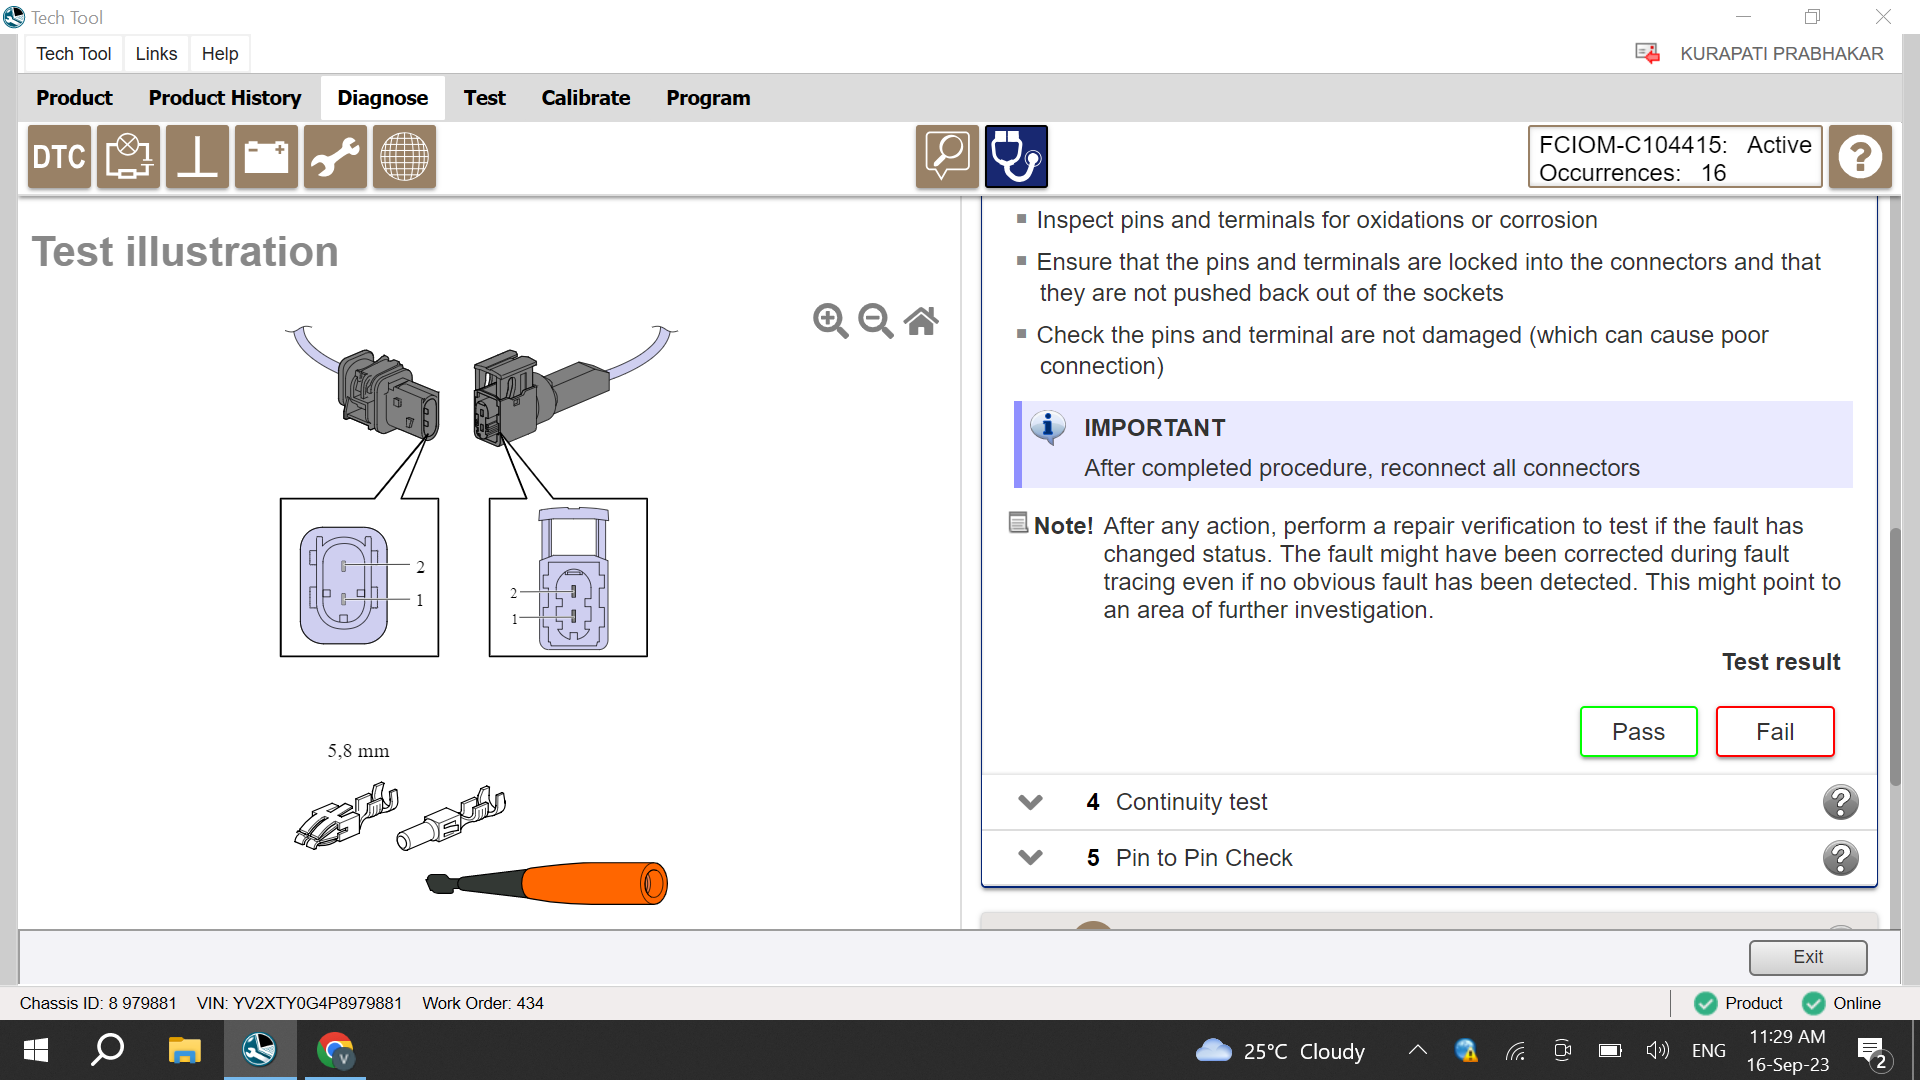This screenshot has width=1920, height=1080.
Task: Open help for Pin to Pin Check
Action: [1840, 858]
